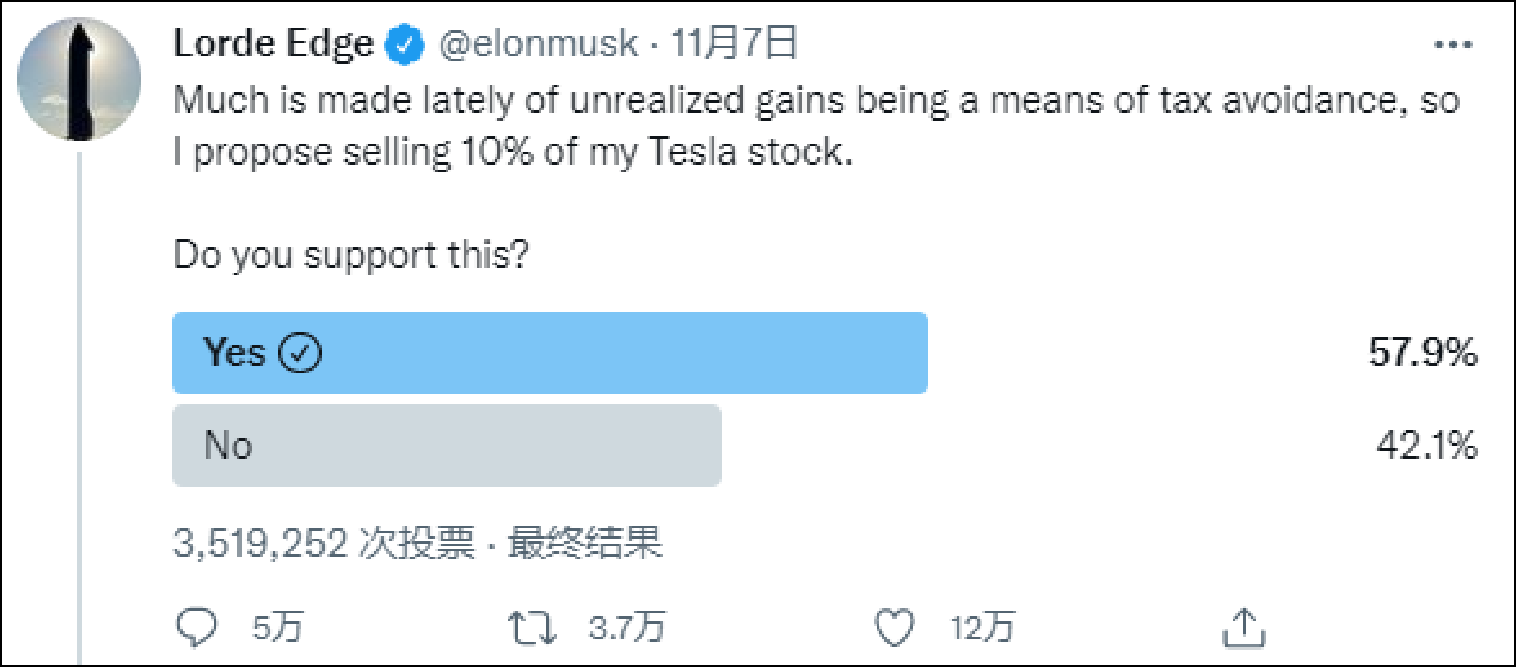Click the checkmark circle beside Yes
This screenshot has height=667, width=1516.
pos(301,353)
